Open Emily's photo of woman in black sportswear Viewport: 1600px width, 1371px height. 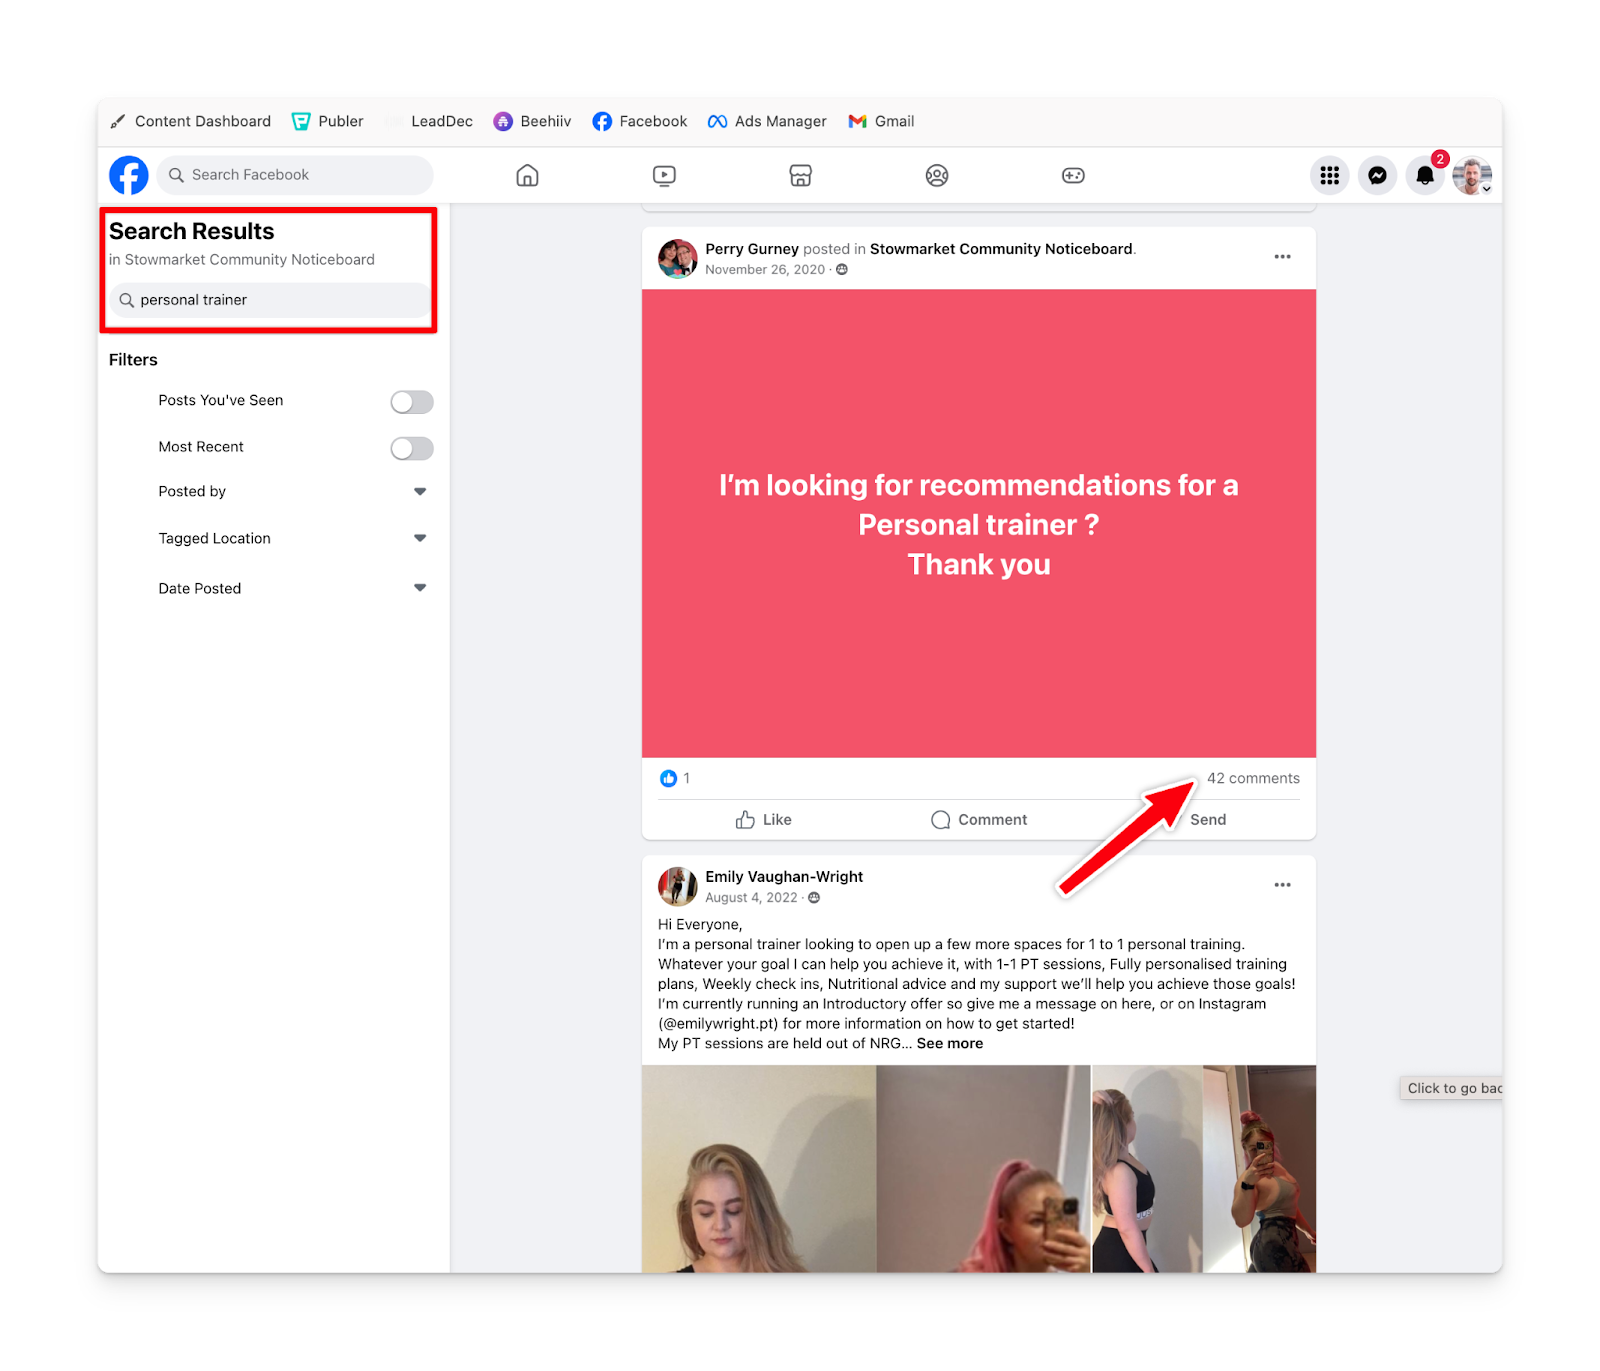click(1147, 1169)
